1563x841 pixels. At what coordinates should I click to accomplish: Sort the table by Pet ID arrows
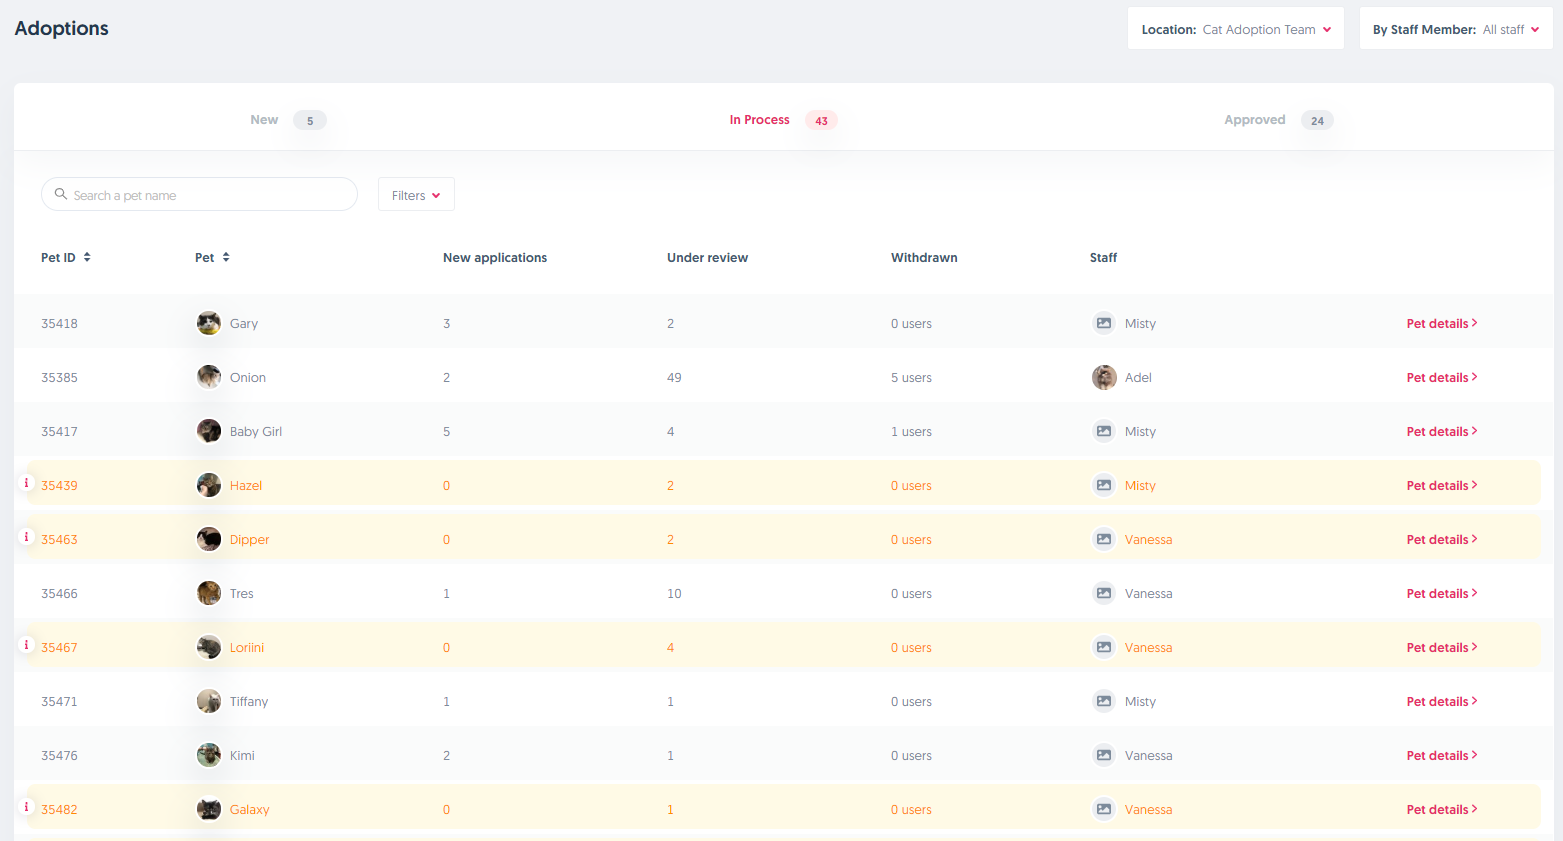coord(87,257)
